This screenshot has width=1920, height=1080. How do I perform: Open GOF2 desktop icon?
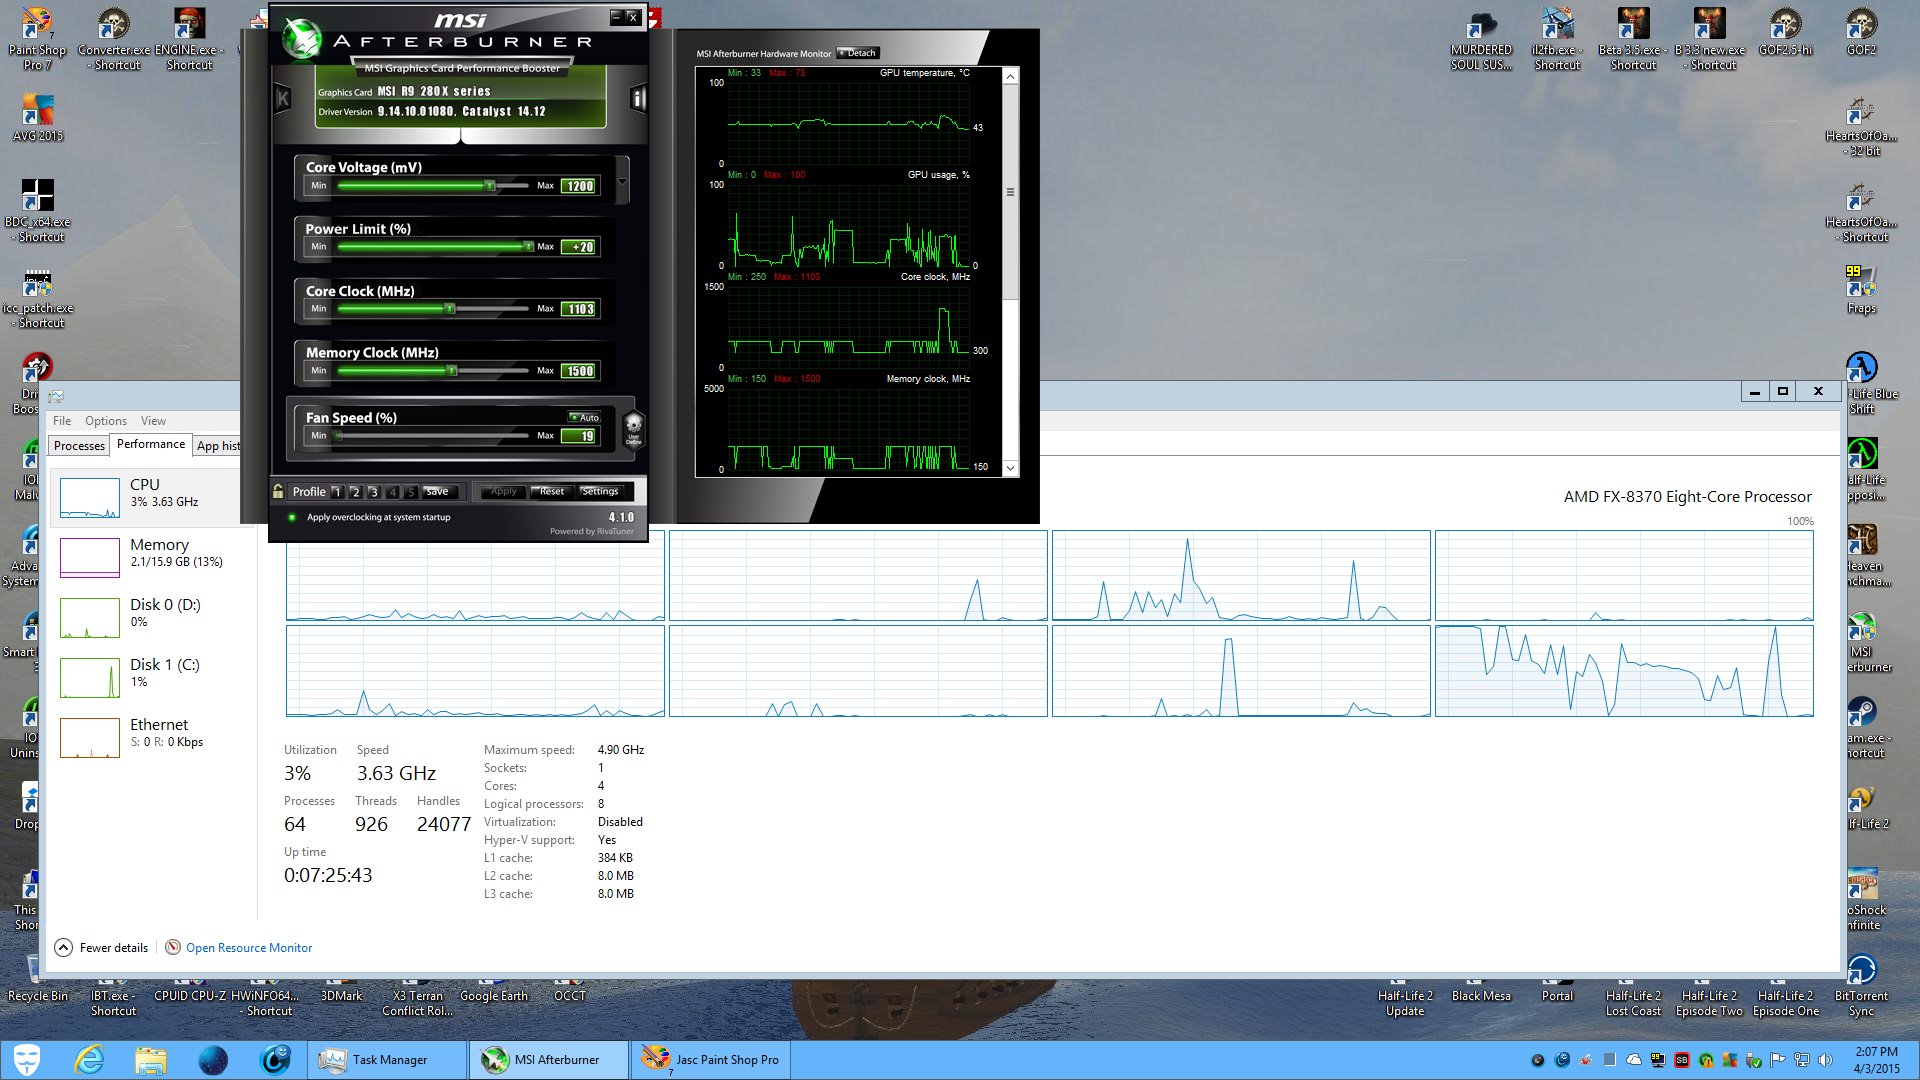[1862, 32]
